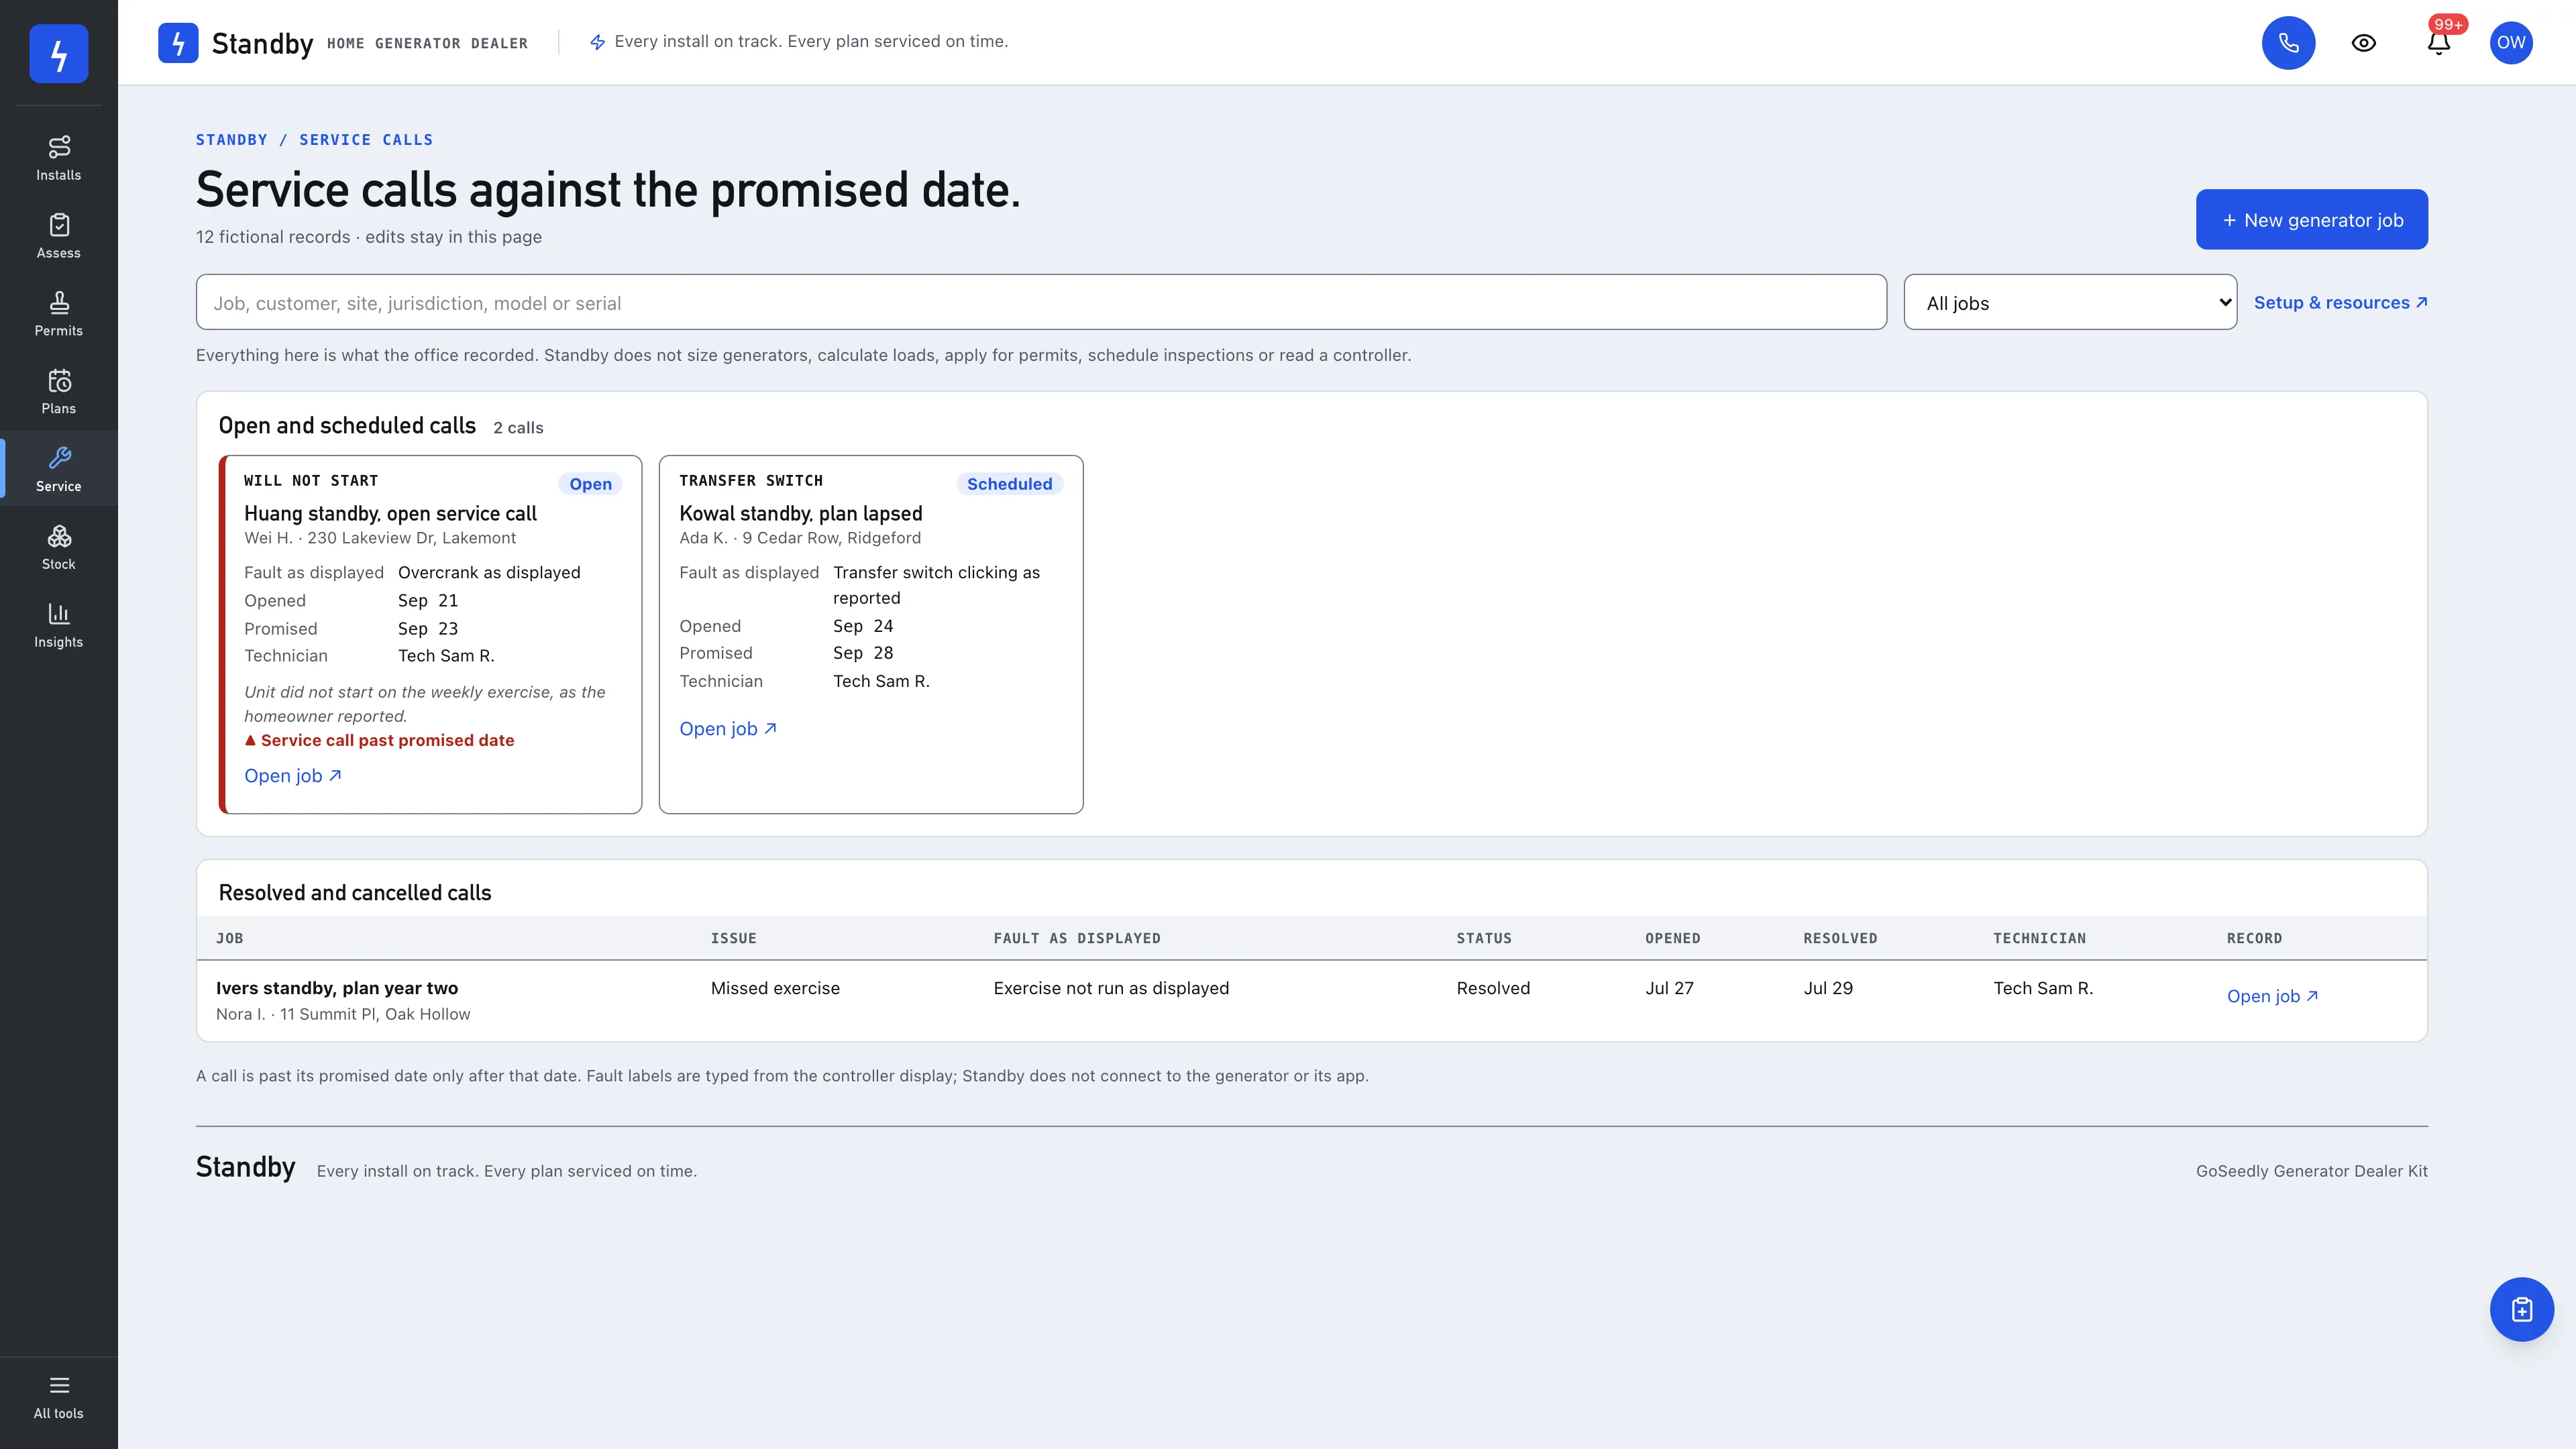Go to Assess in the sidebar
This screenshot has width=2576, height=1449.
point(59,236)
